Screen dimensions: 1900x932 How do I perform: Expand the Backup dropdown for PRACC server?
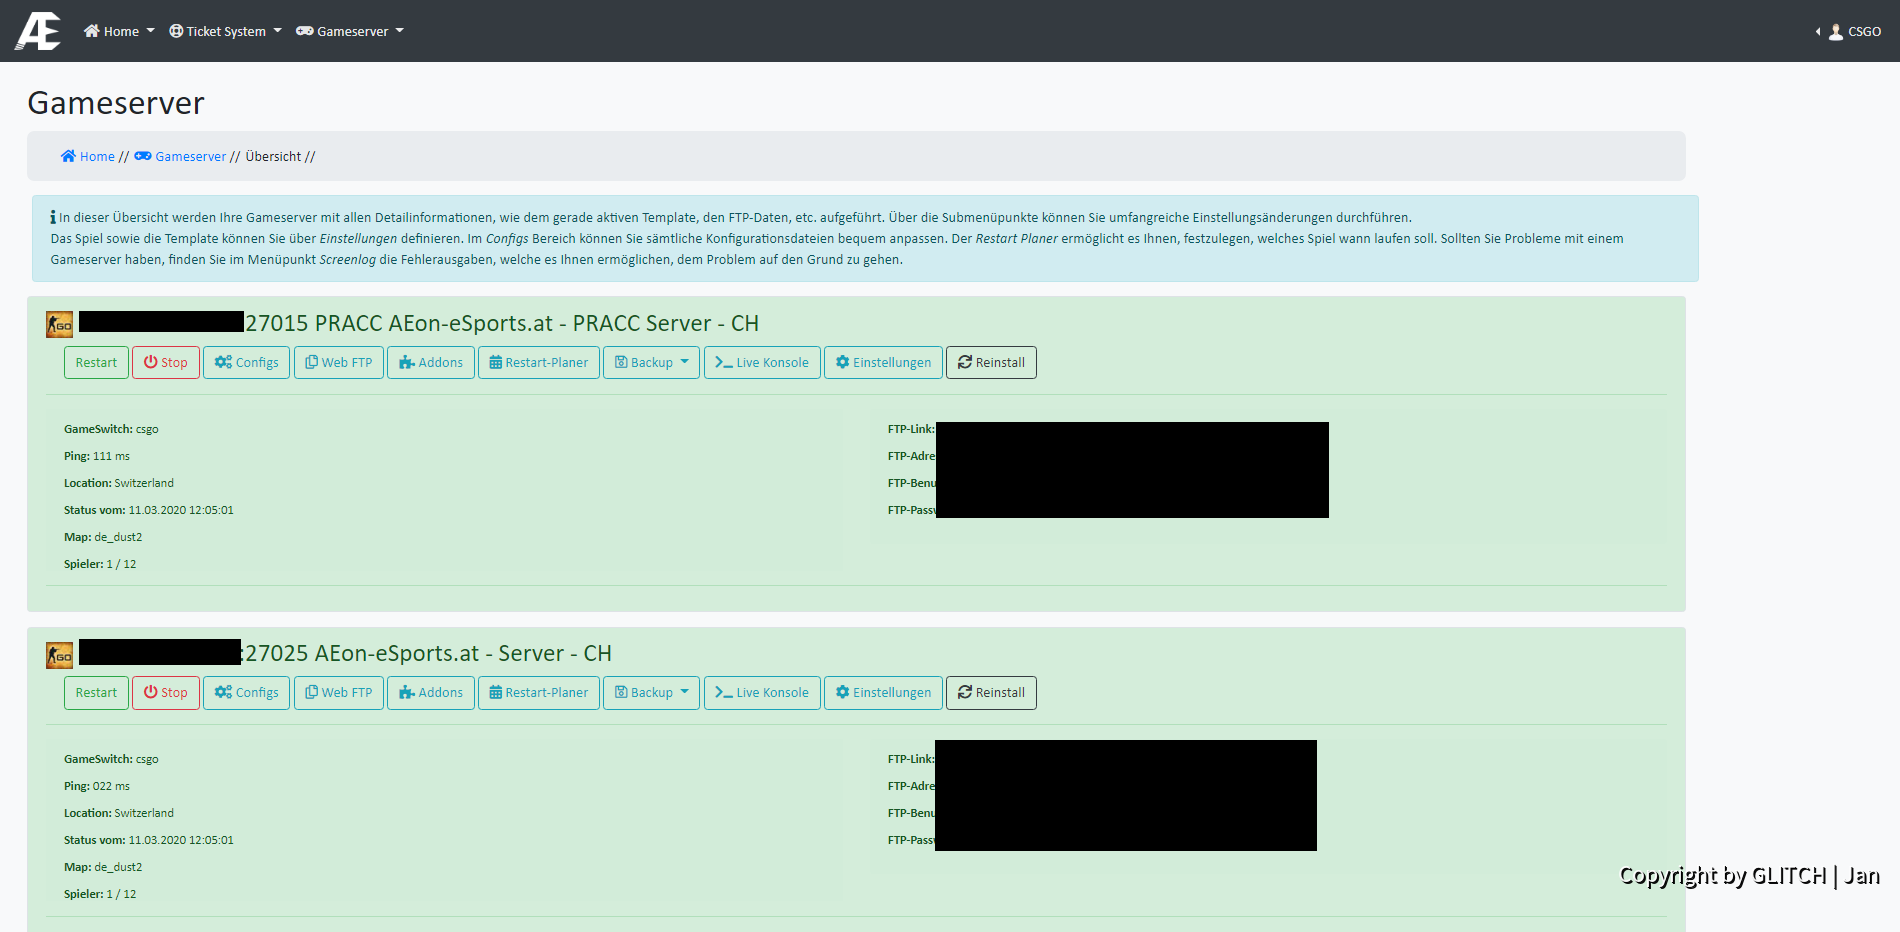click(x=651, y=363)
